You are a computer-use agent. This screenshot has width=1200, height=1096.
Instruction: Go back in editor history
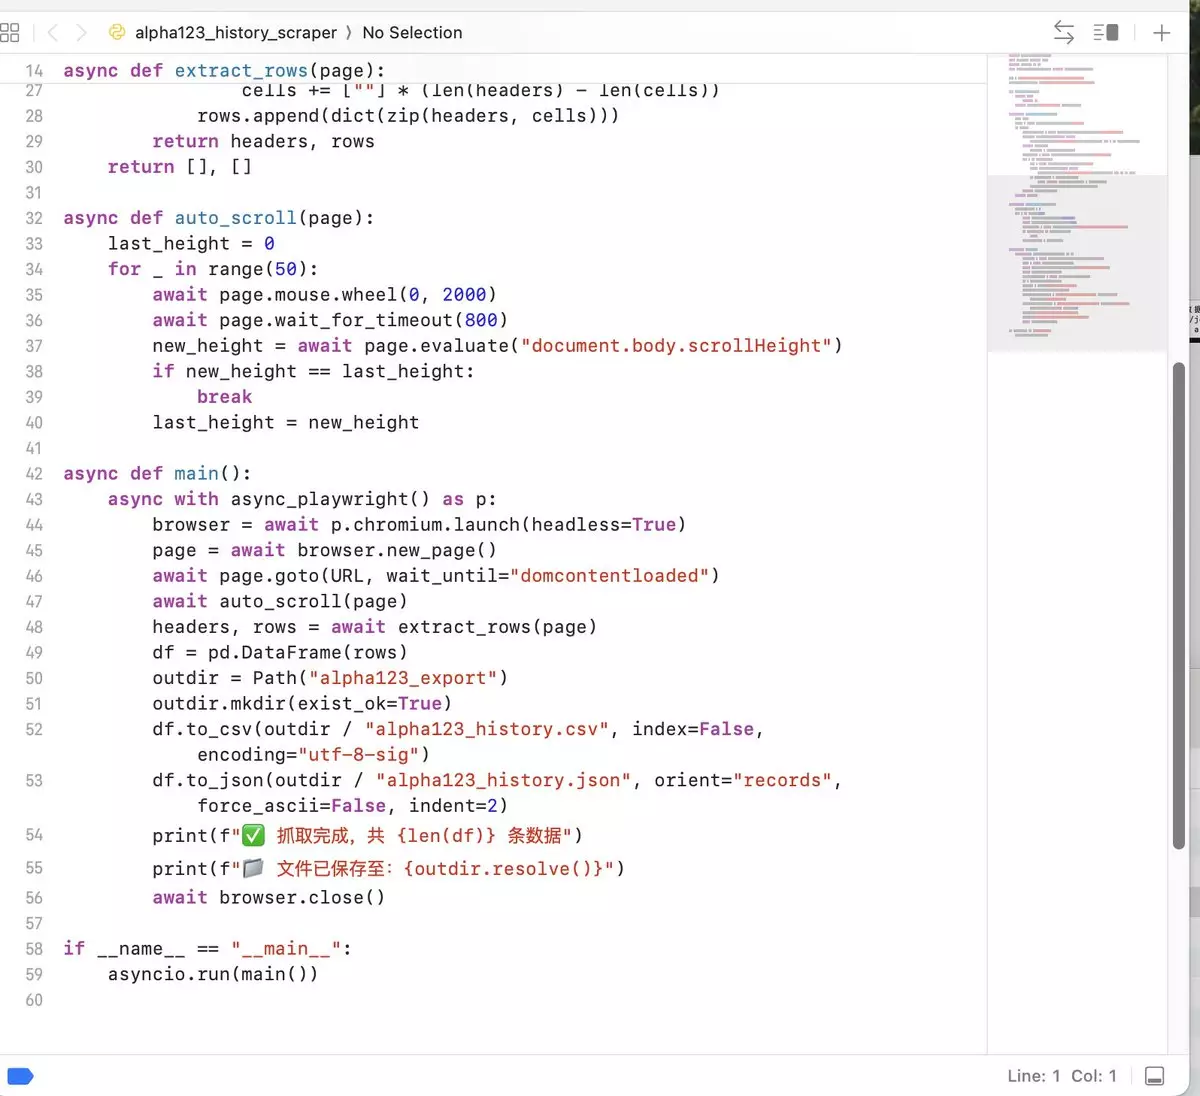[x=53, y=33]
